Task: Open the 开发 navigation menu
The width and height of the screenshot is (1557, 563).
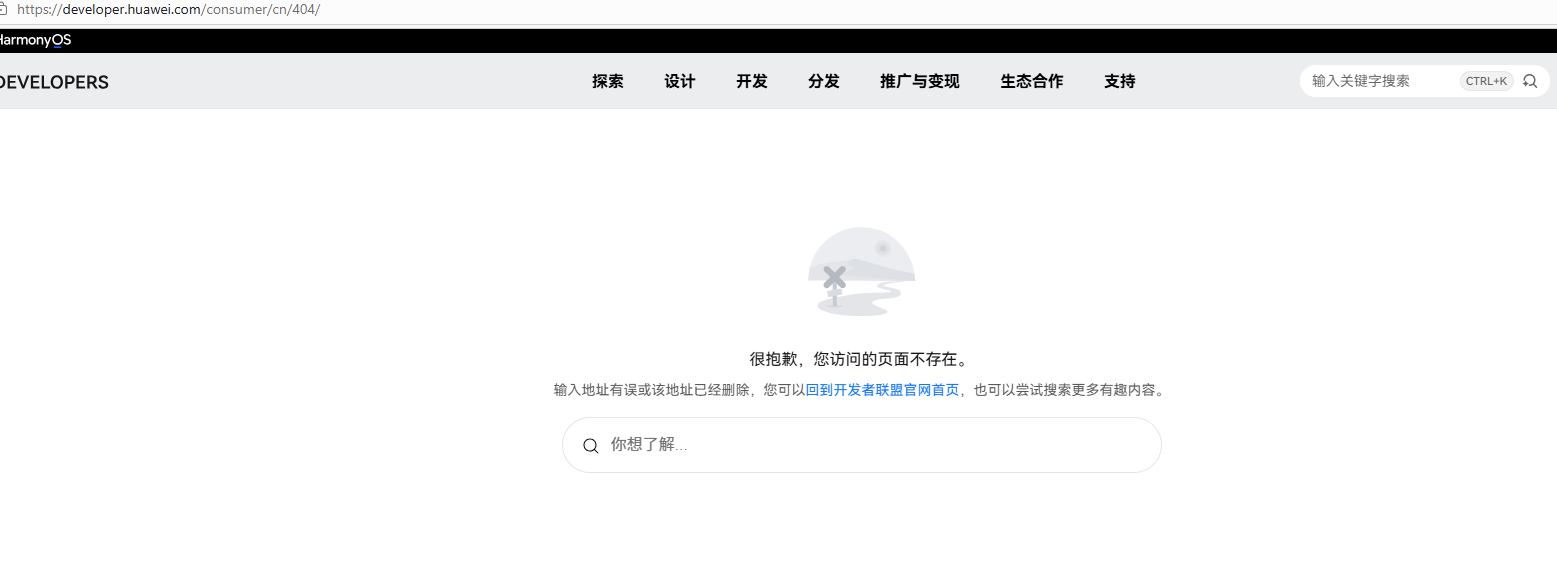Action: pyautogui.click(x=752, y=82)
